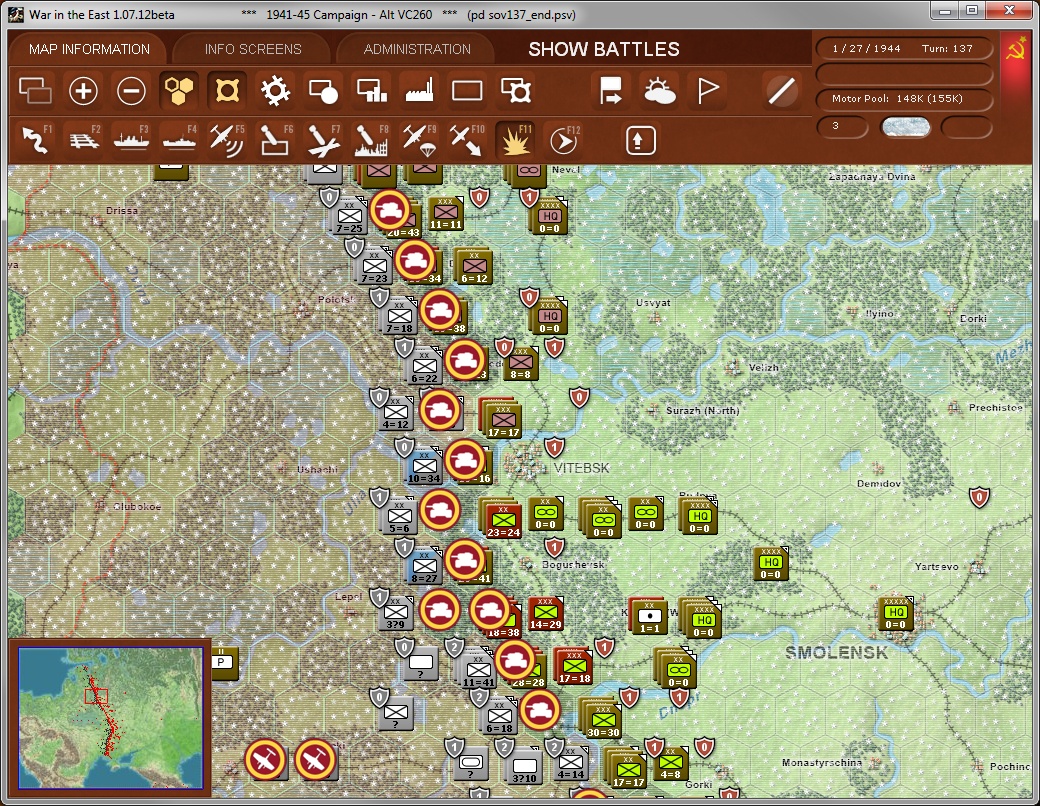Toggle the hex grid display
Image resolution: width=1040 pixels, height=806 pixels.
click(x=179, y=91)
